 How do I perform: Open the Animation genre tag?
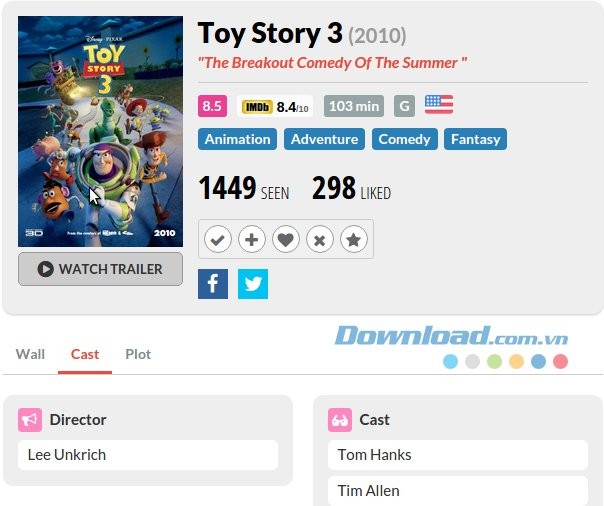[x=237, y=139]
